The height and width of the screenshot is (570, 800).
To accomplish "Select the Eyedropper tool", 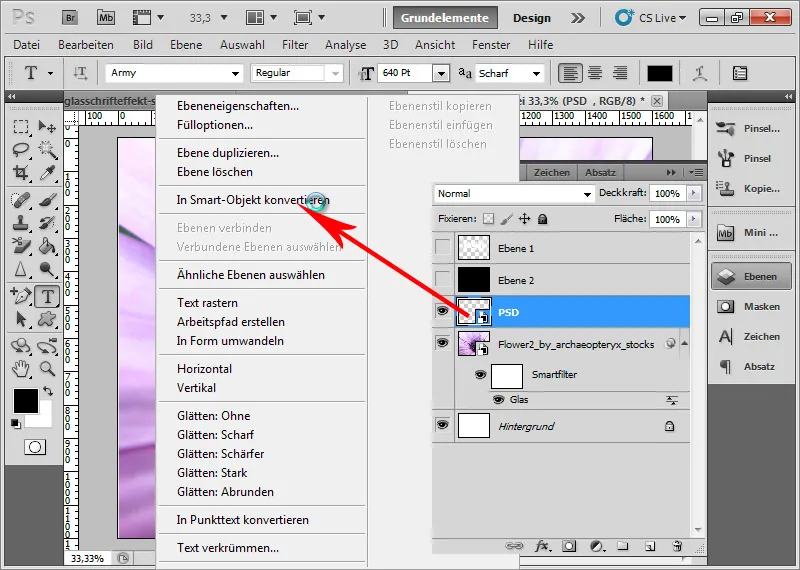I will click(x=47, y=172).
